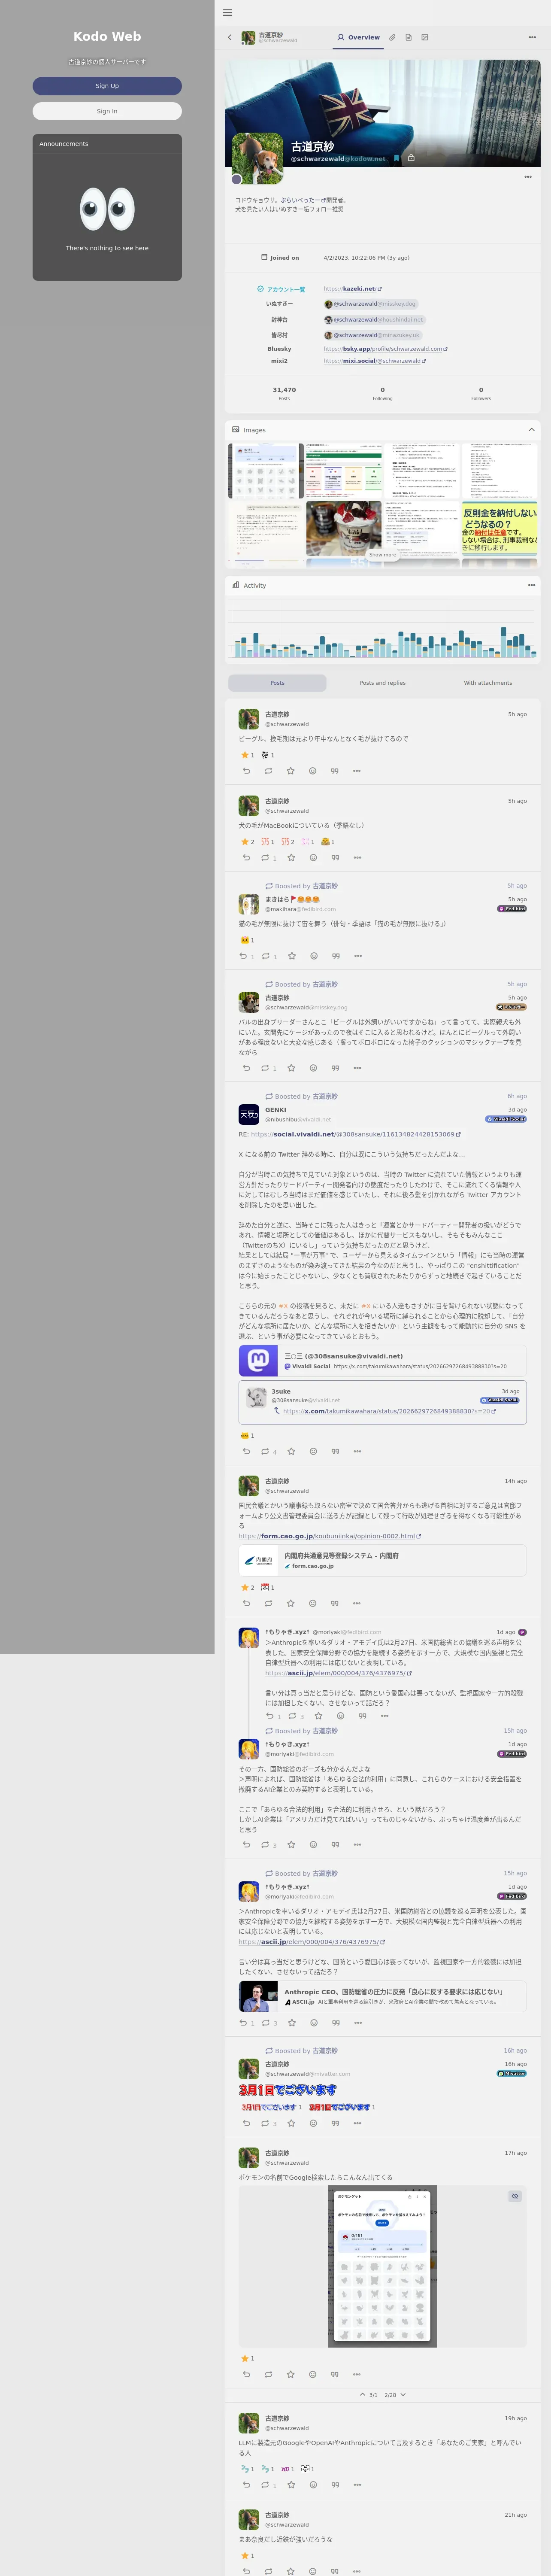Select the Posts tab
The image size is (551, 2576).
[277, 683]
